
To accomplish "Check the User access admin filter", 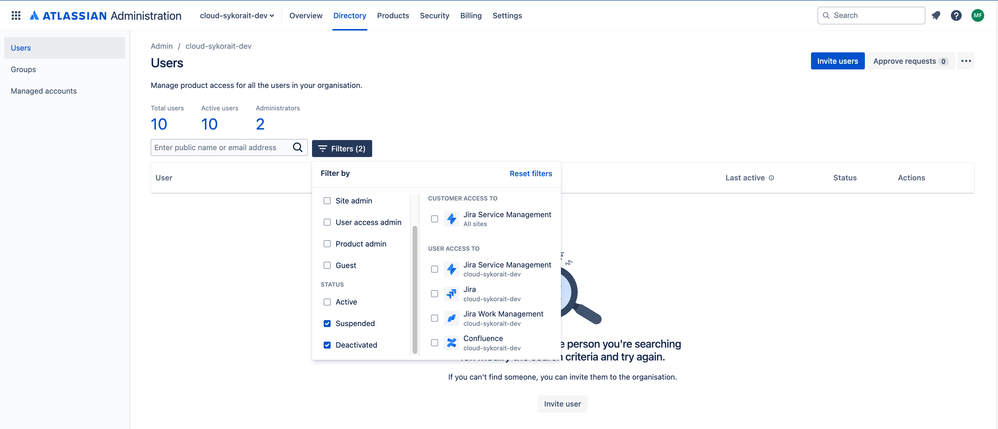I will (x=327, y=222).
